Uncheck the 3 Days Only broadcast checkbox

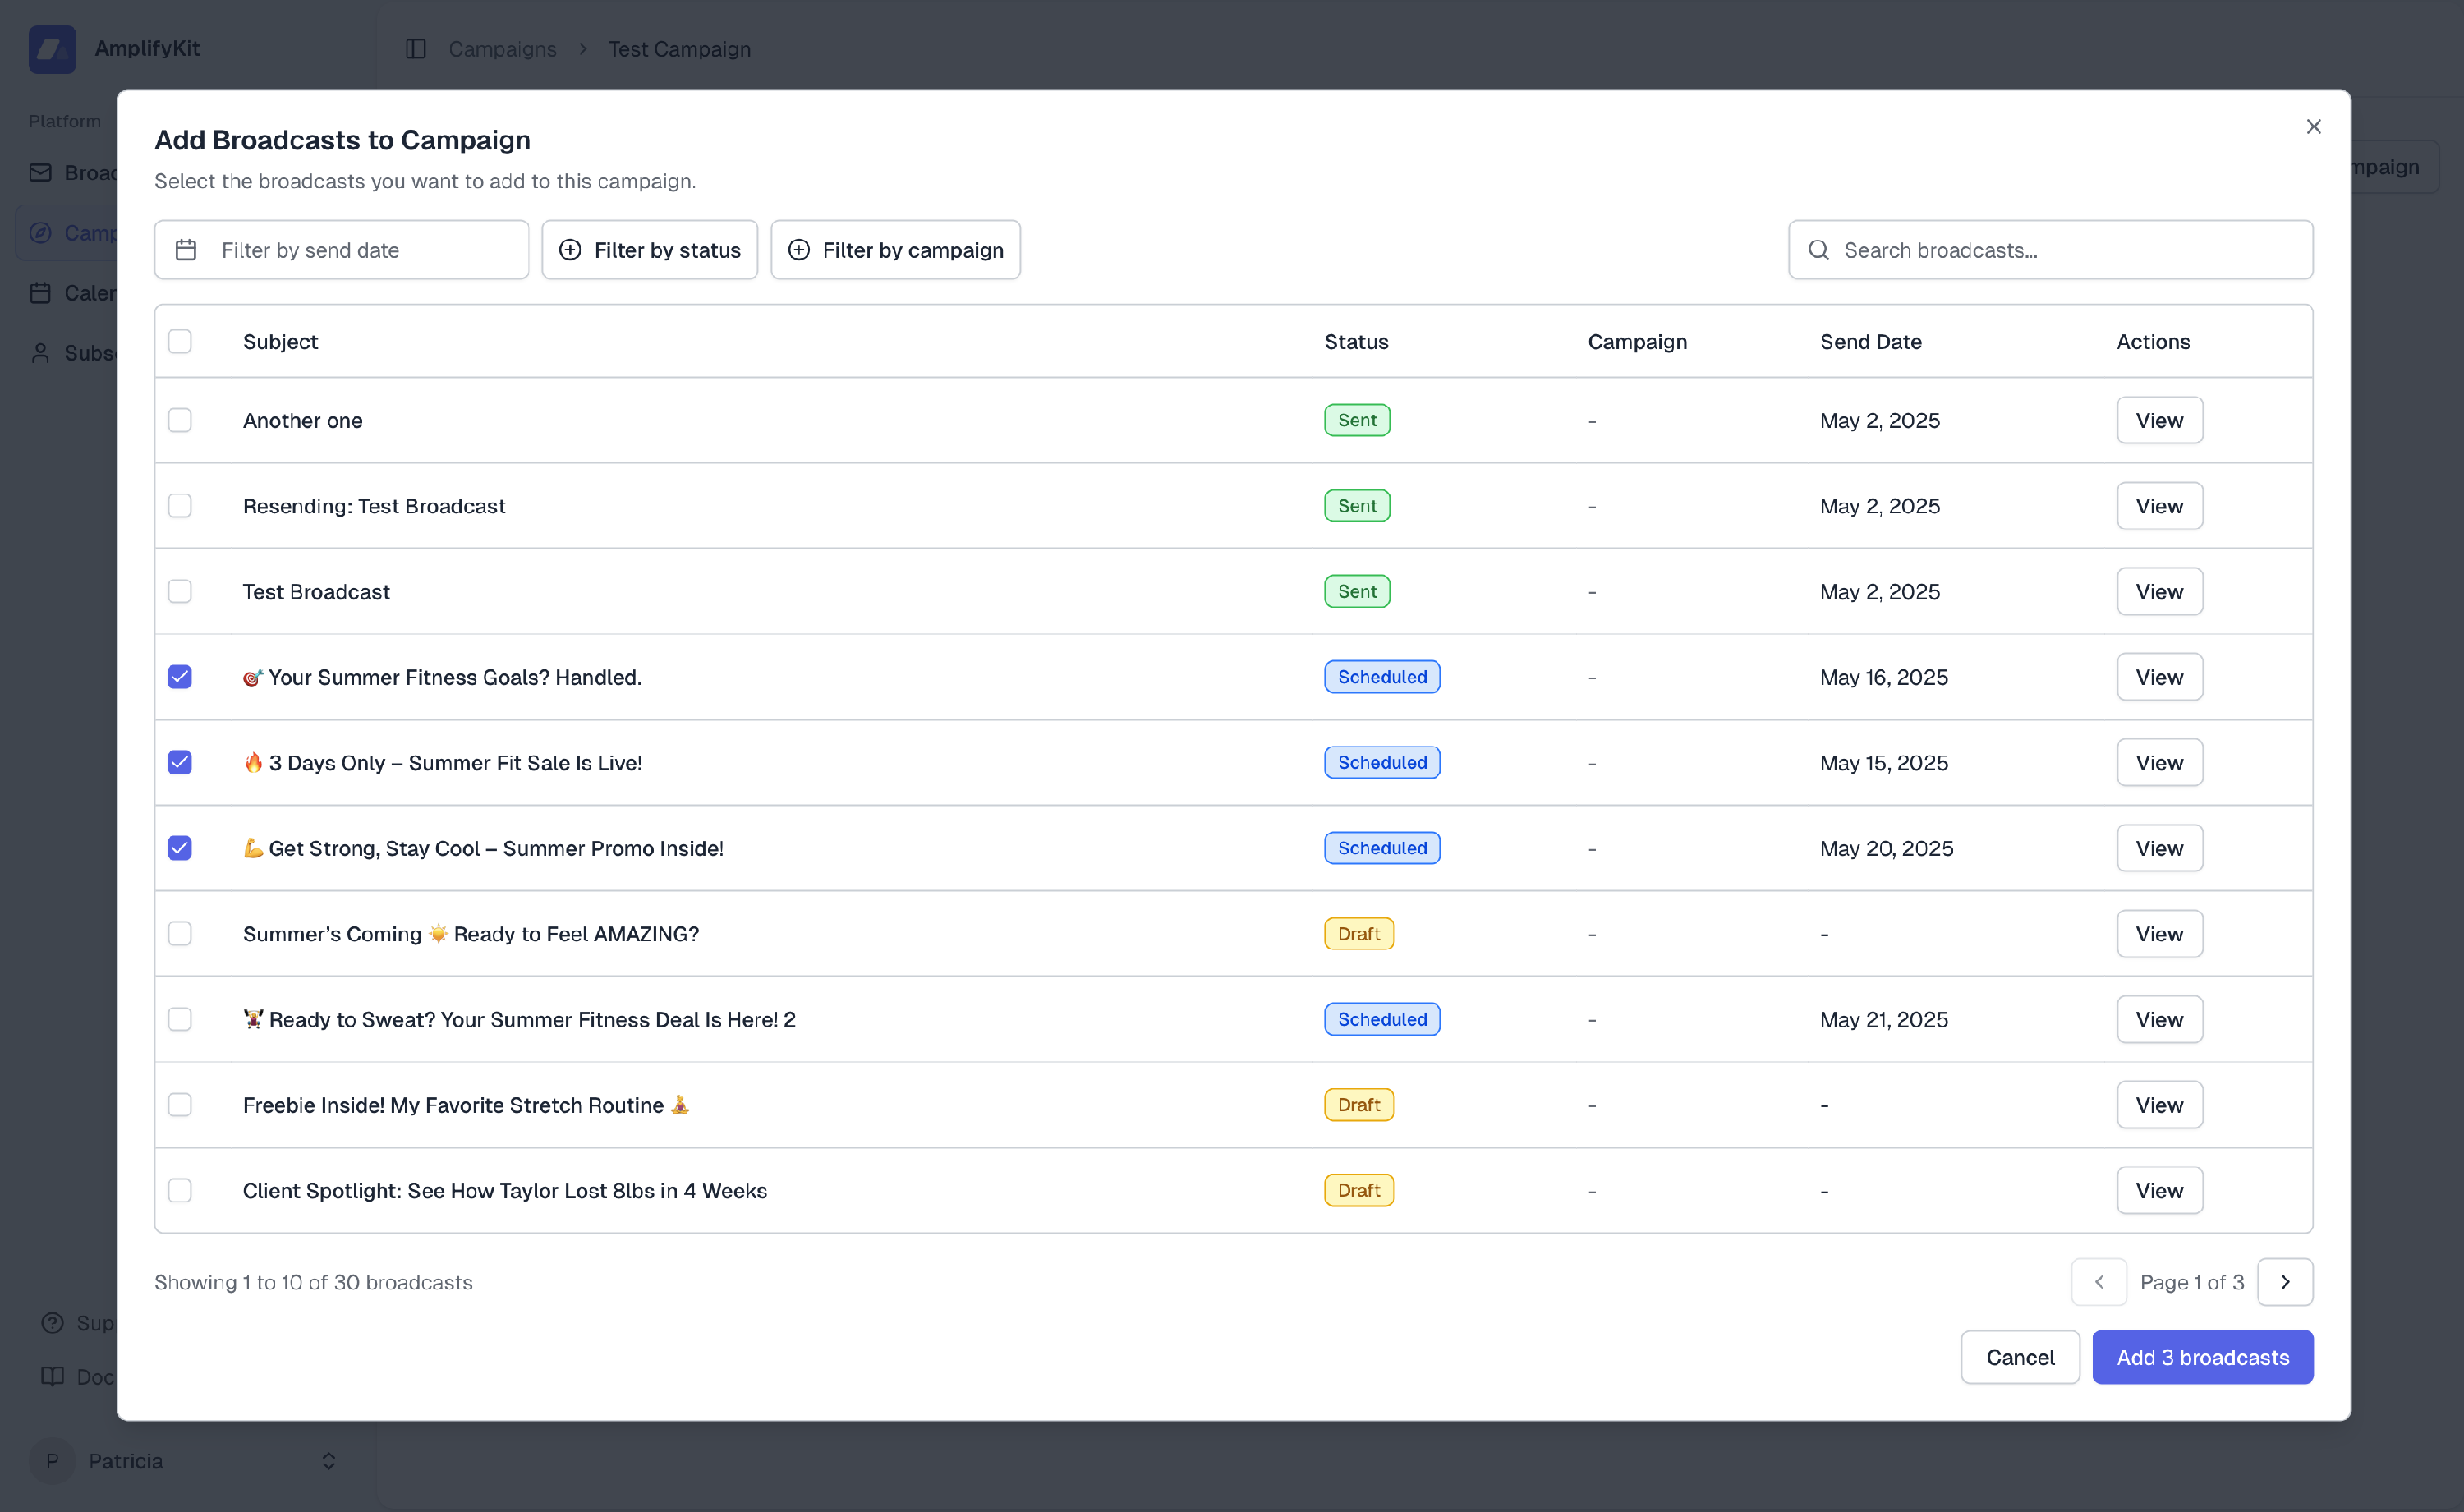pyautogui.click(x=180, y=763)
